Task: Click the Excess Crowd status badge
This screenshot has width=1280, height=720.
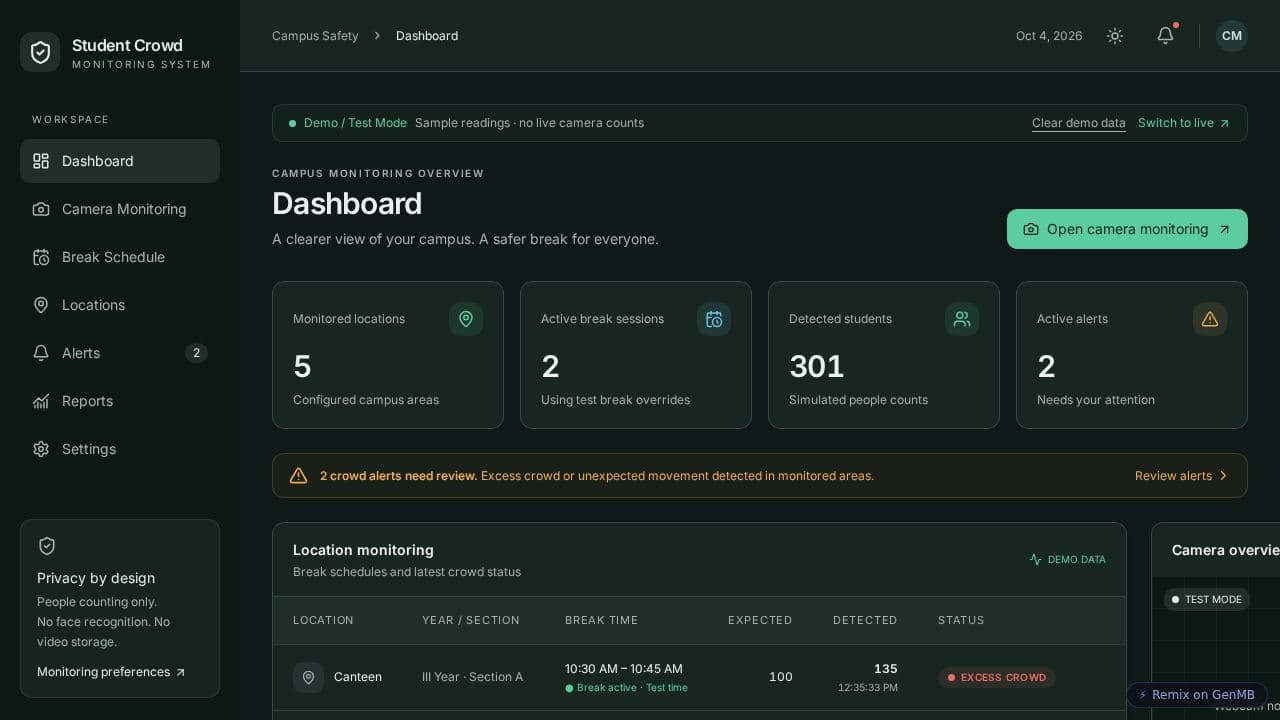Action: pyautogui.click(x=997, y=677)
